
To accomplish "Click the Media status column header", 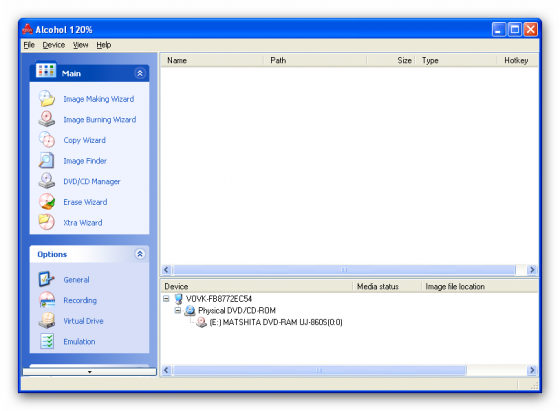I will click(x=387, y=286).
